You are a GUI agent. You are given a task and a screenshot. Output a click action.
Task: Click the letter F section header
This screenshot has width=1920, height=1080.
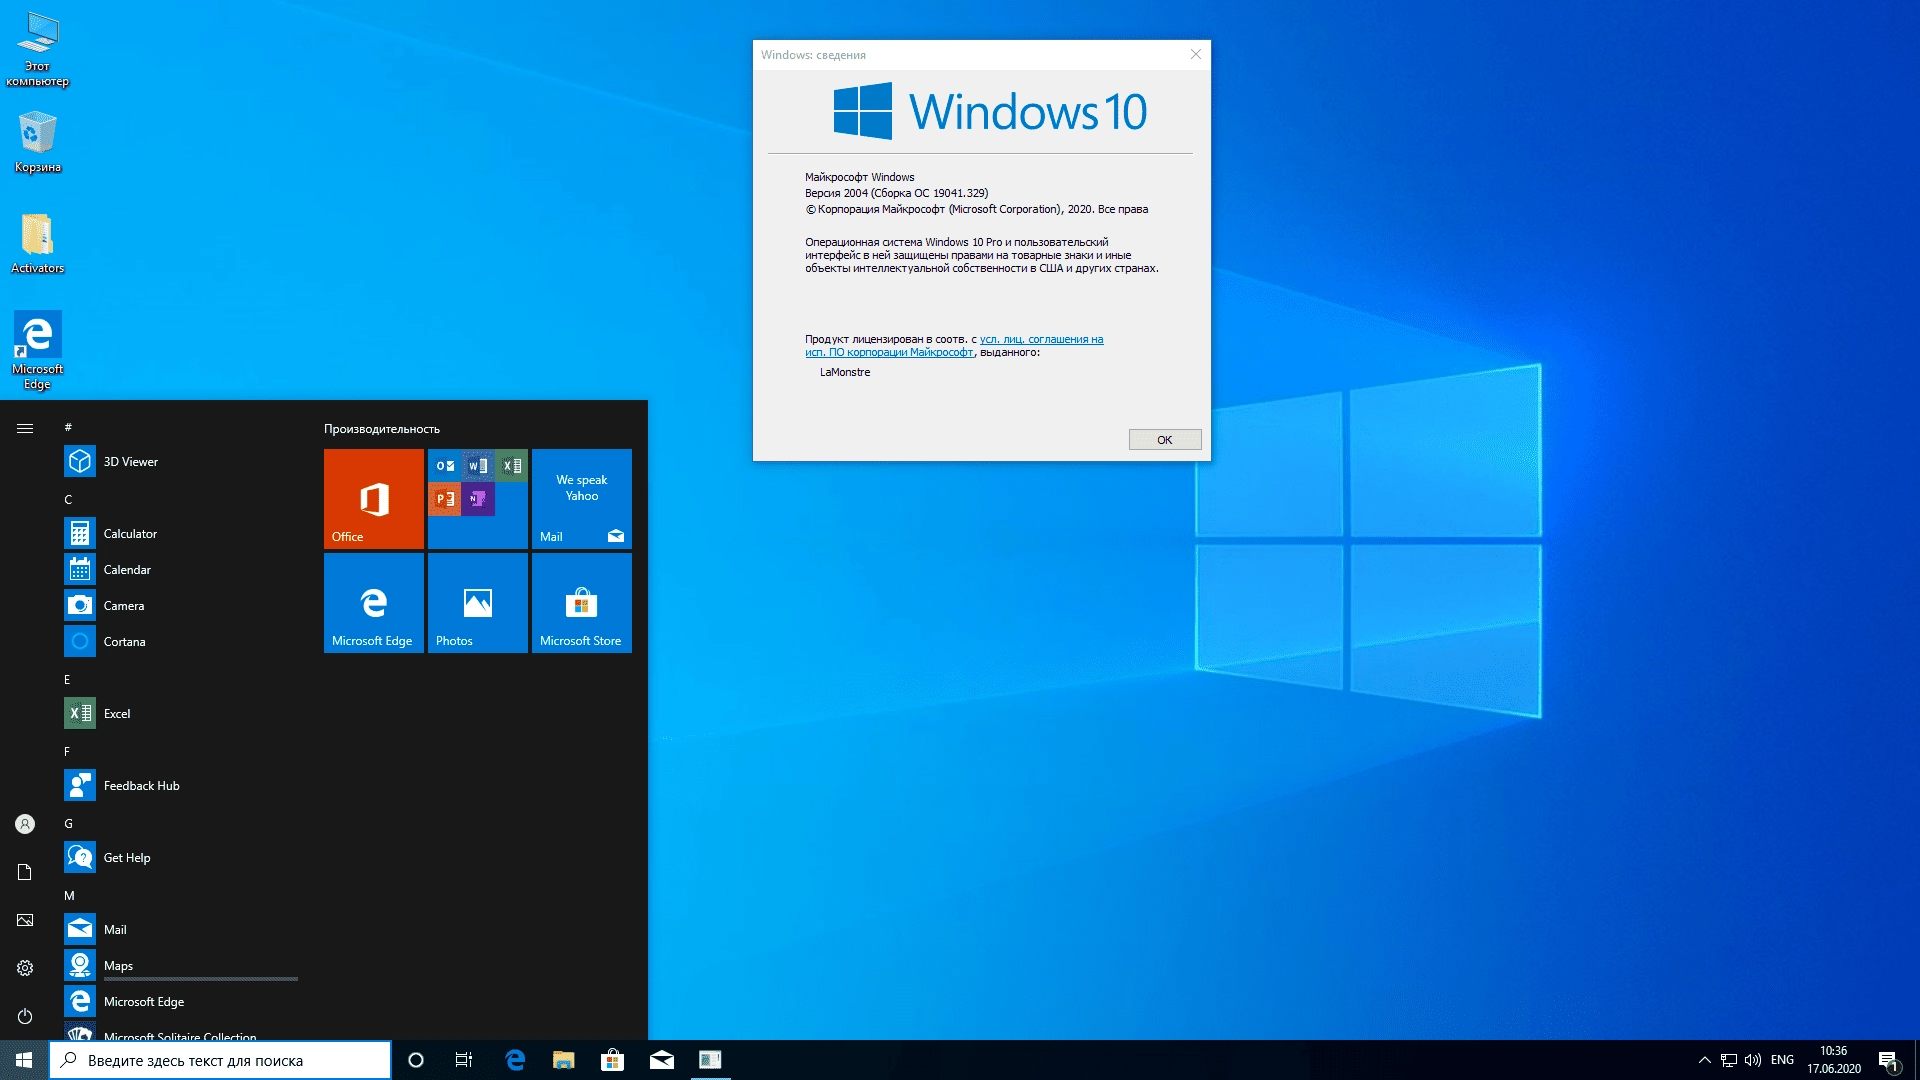point(67,751)
